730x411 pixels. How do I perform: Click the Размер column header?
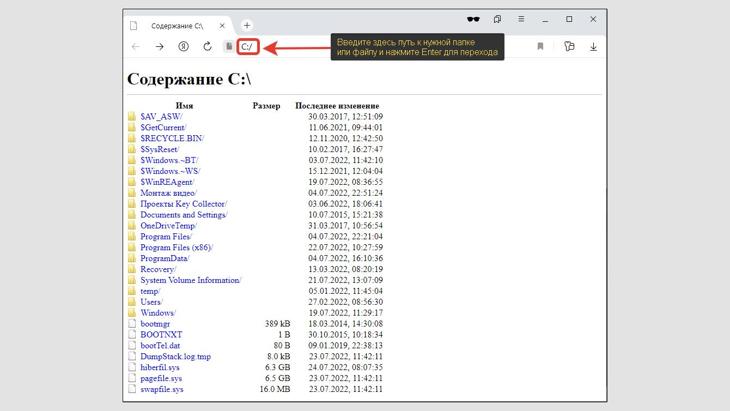[266, 106]
